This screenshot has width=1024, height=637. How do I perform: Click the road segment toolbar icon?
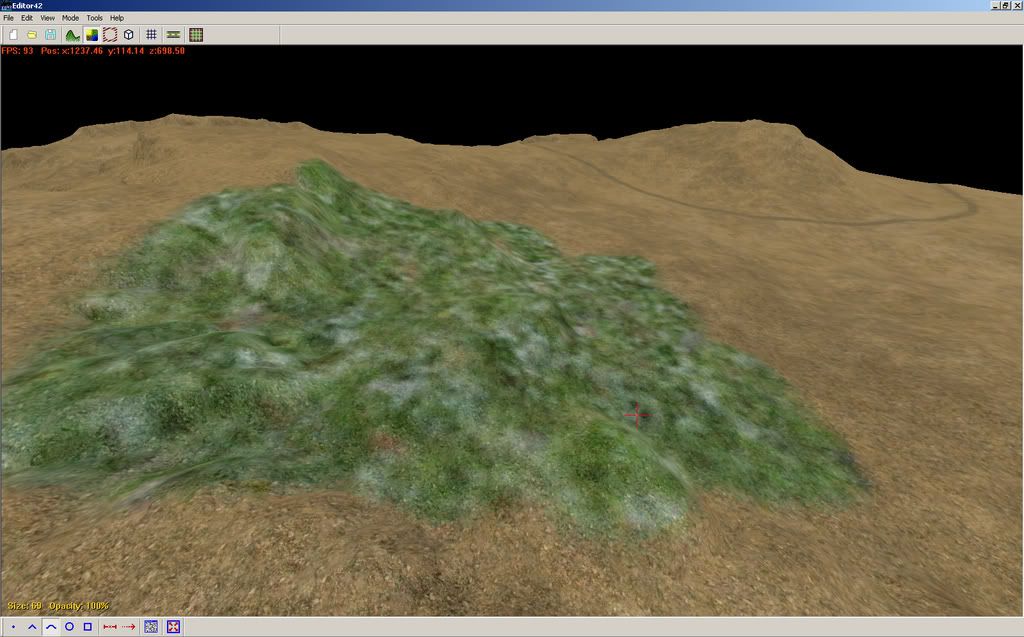[173, 35]
